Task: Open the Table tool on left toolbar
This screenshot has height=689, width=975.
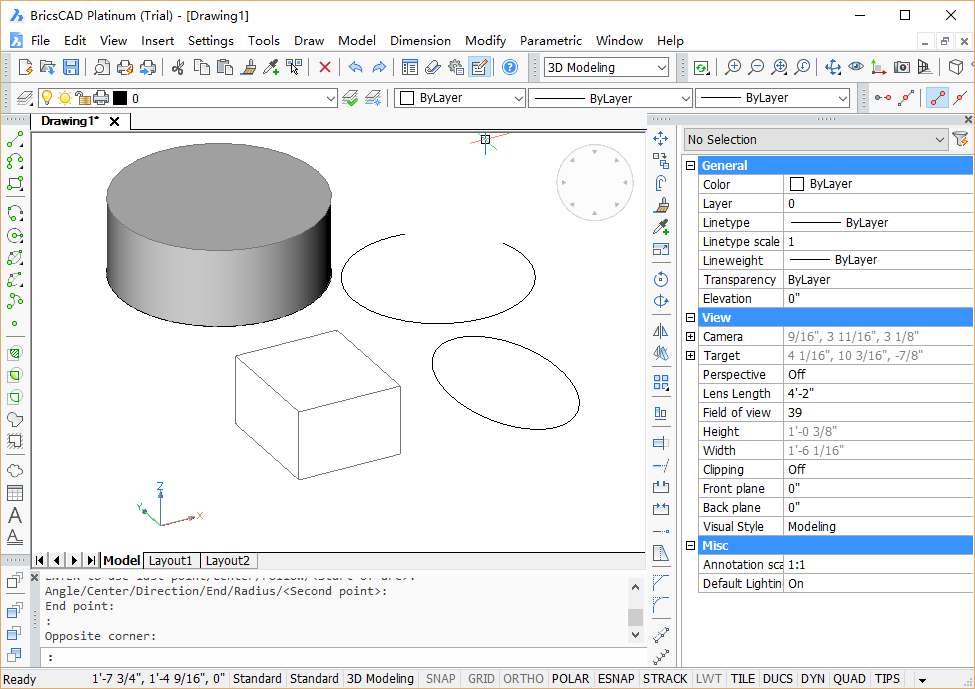Action: [x=15, y=492]
